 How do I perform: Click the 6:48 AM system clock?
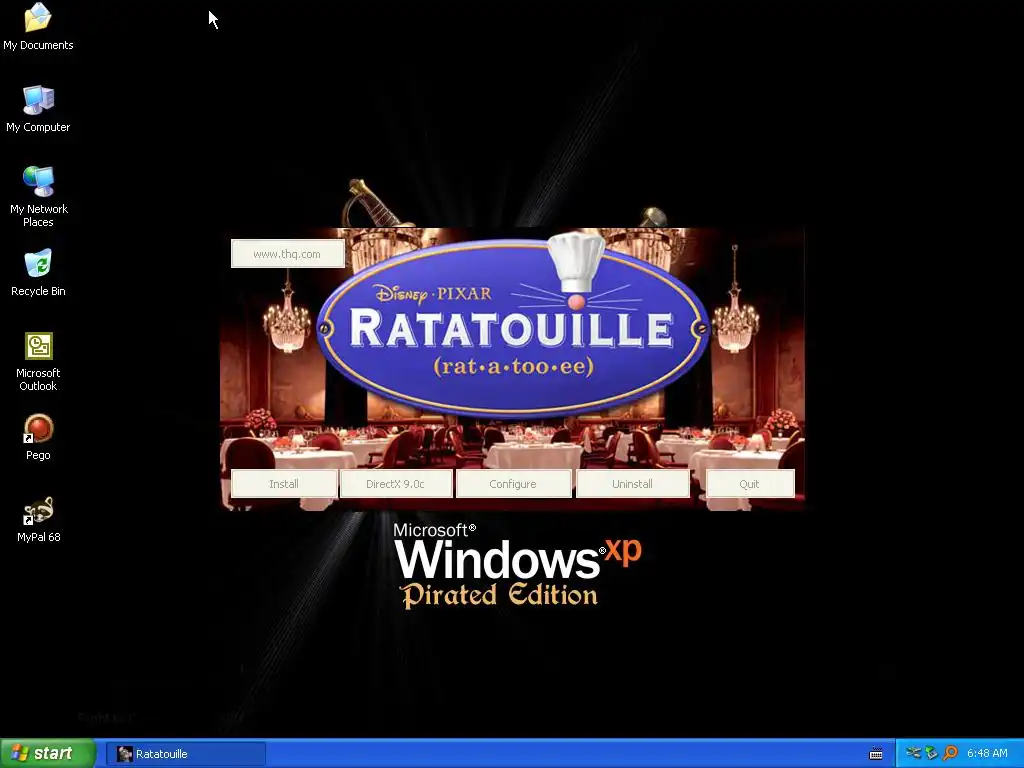(987, 754)
